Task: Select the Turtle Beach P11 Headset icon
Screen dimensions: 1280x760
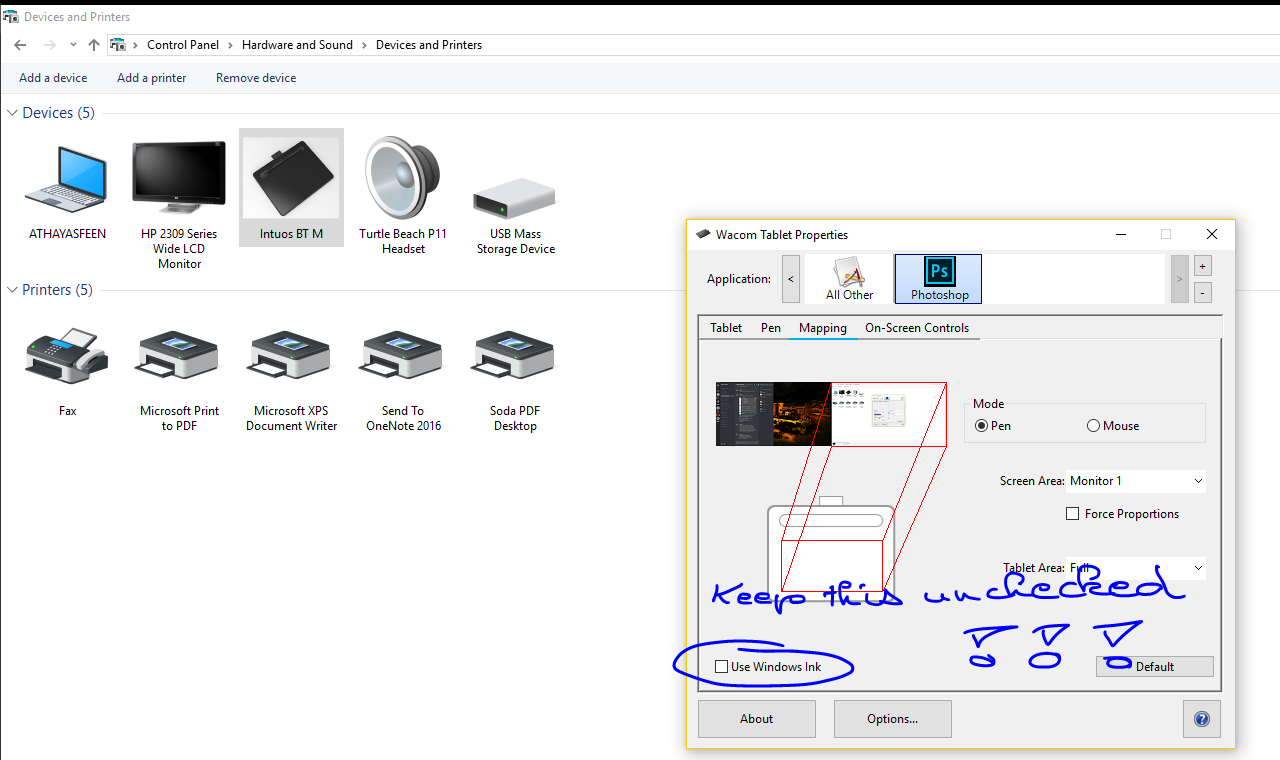Action: coord(403,178)
